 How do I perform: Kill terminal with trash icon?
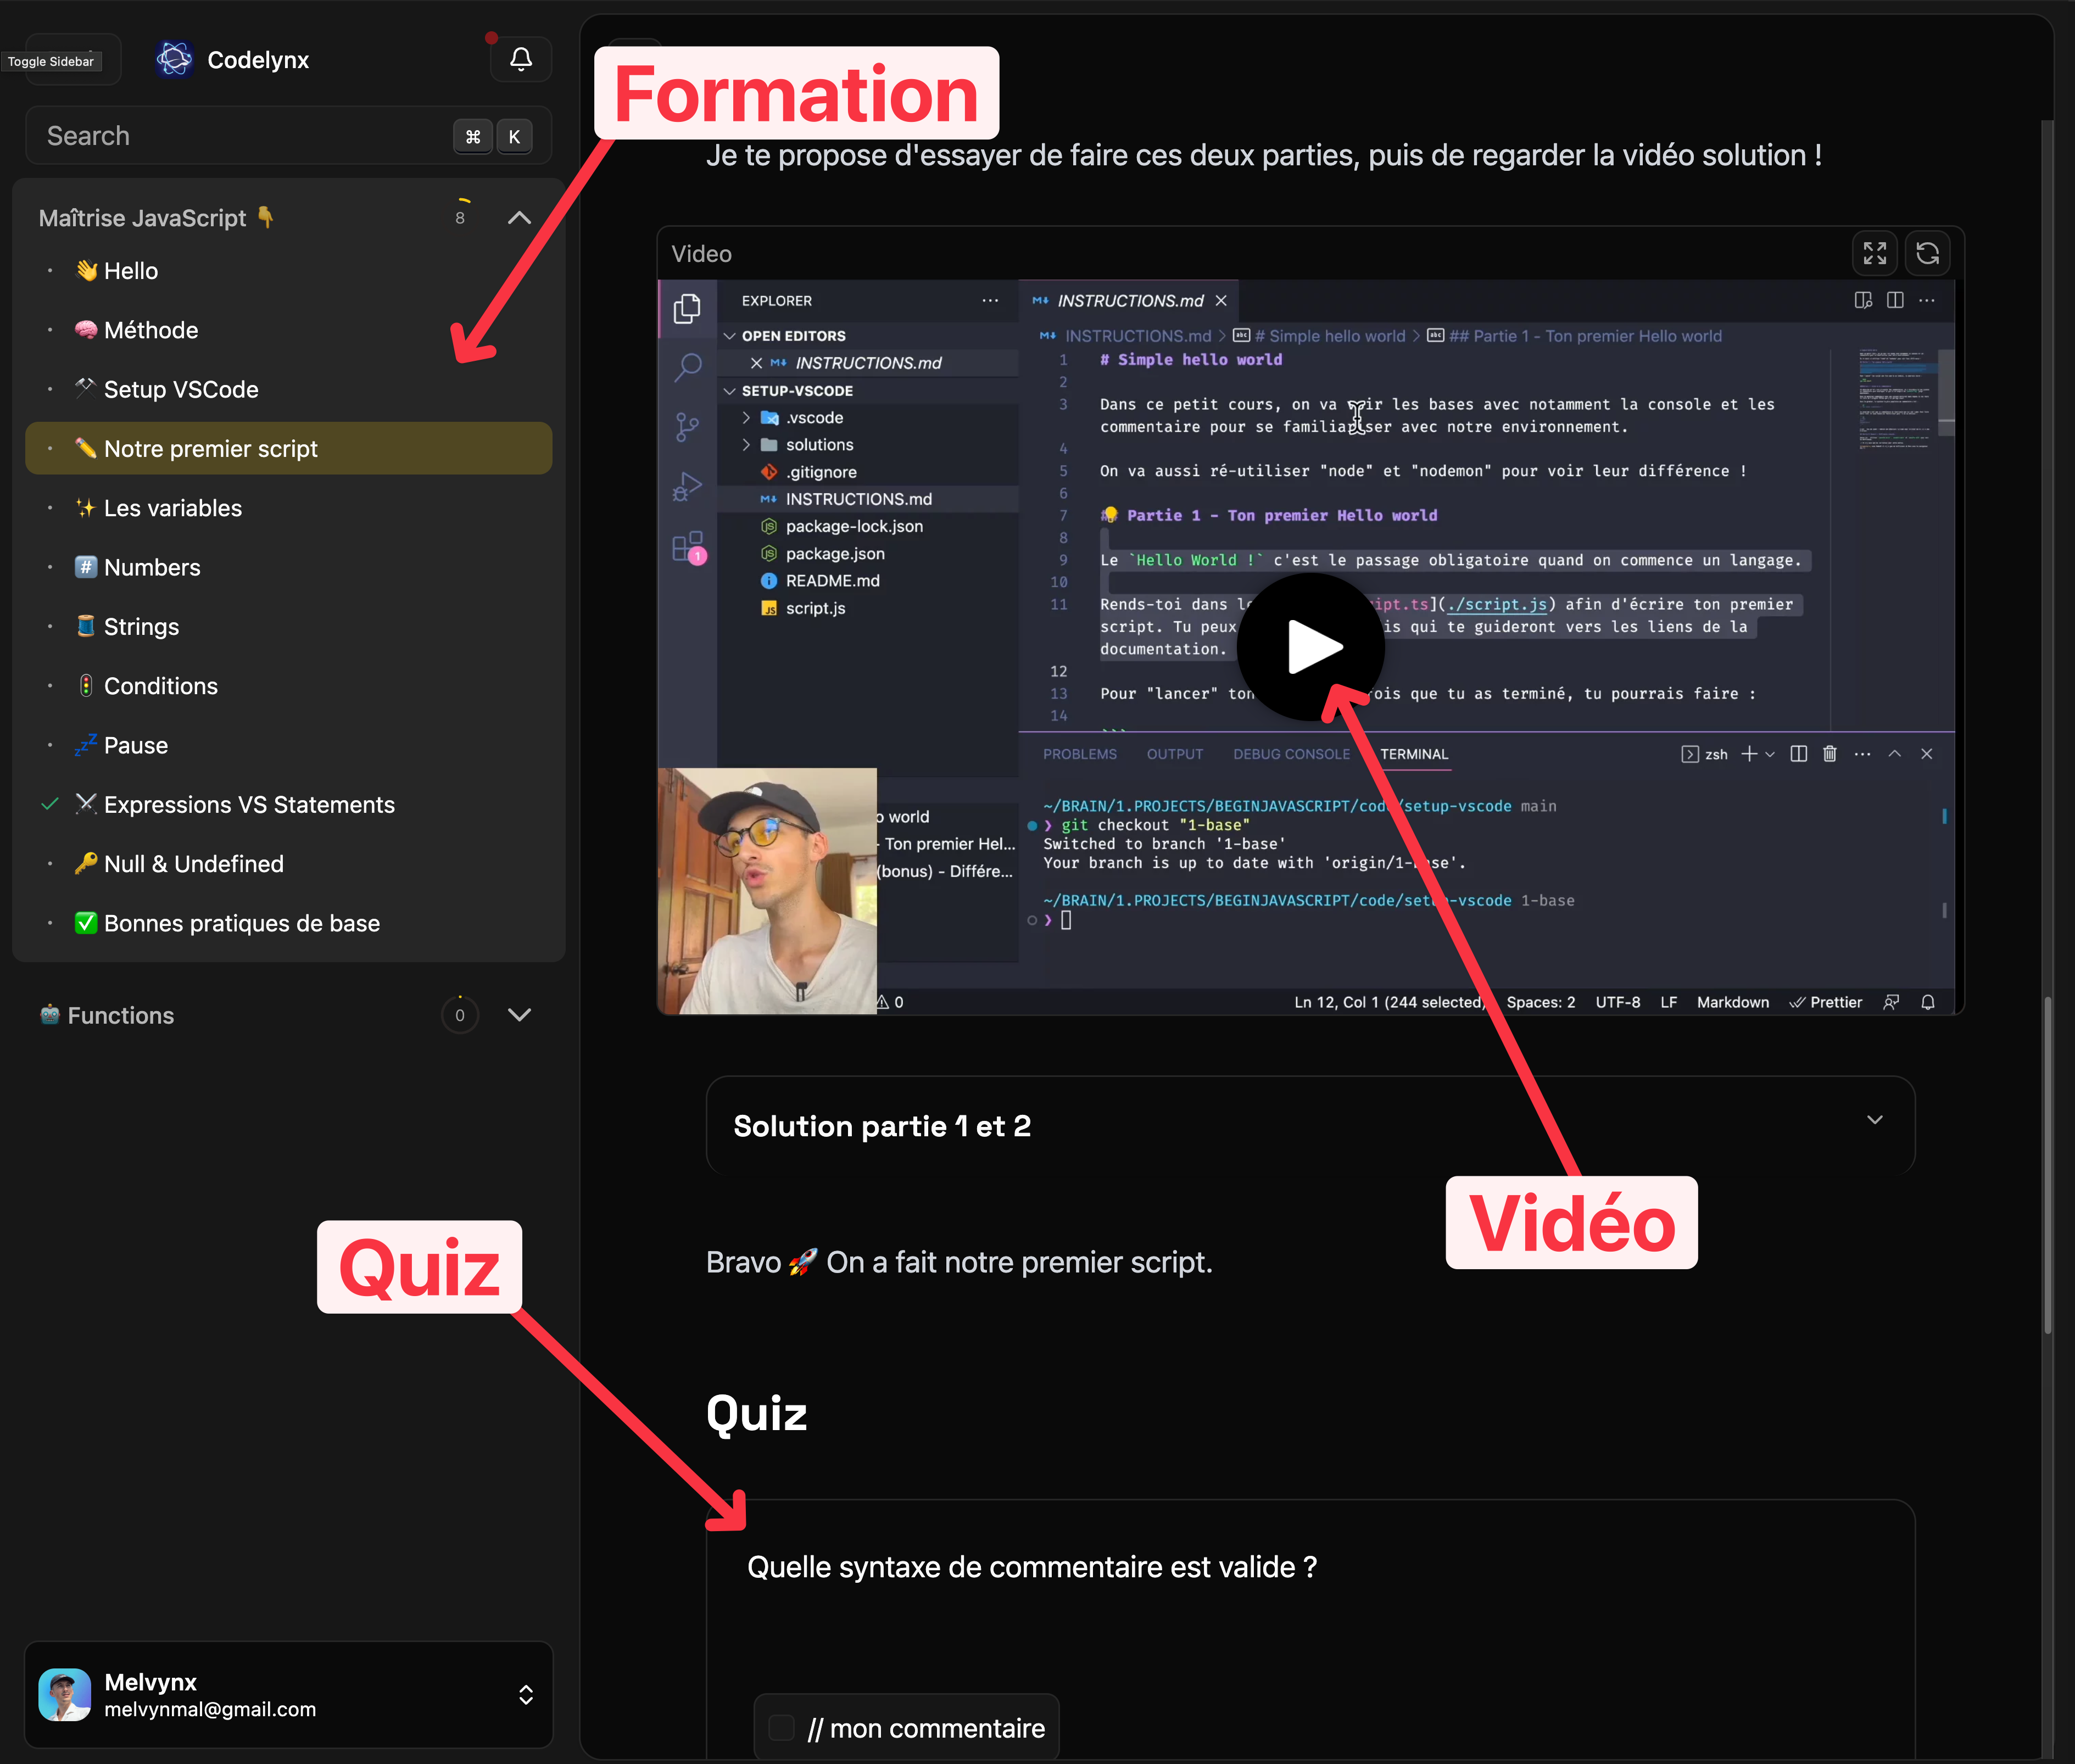[1830, 754]
